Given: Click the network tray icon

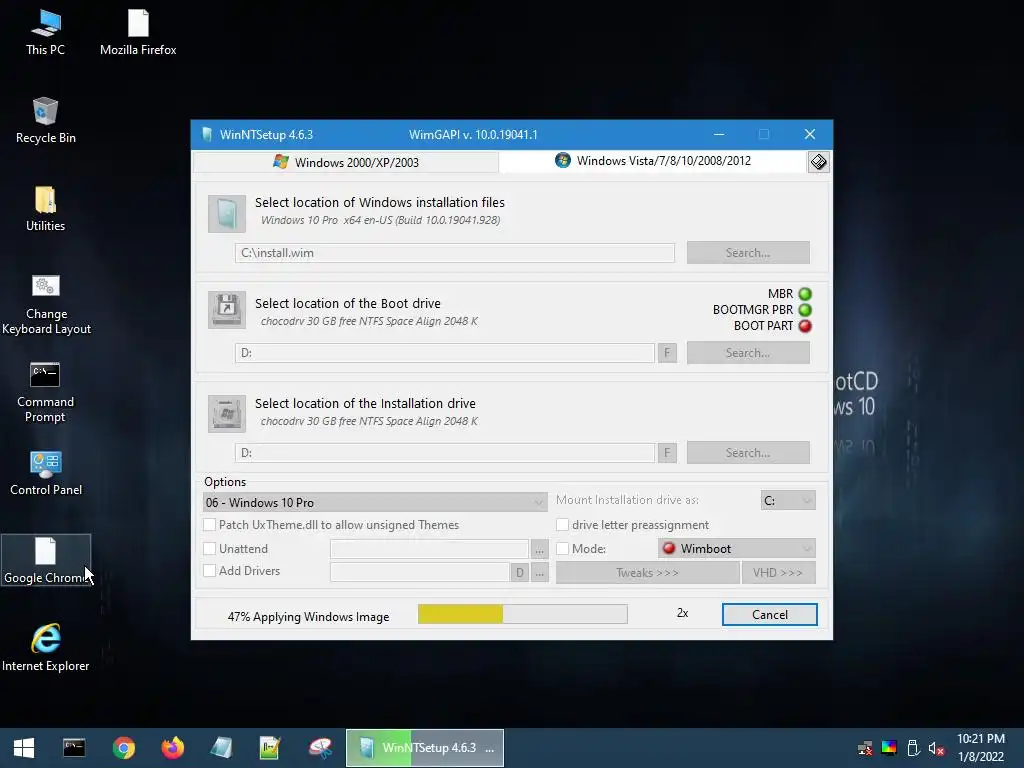Looking at the screenshot, I should 865,748.
